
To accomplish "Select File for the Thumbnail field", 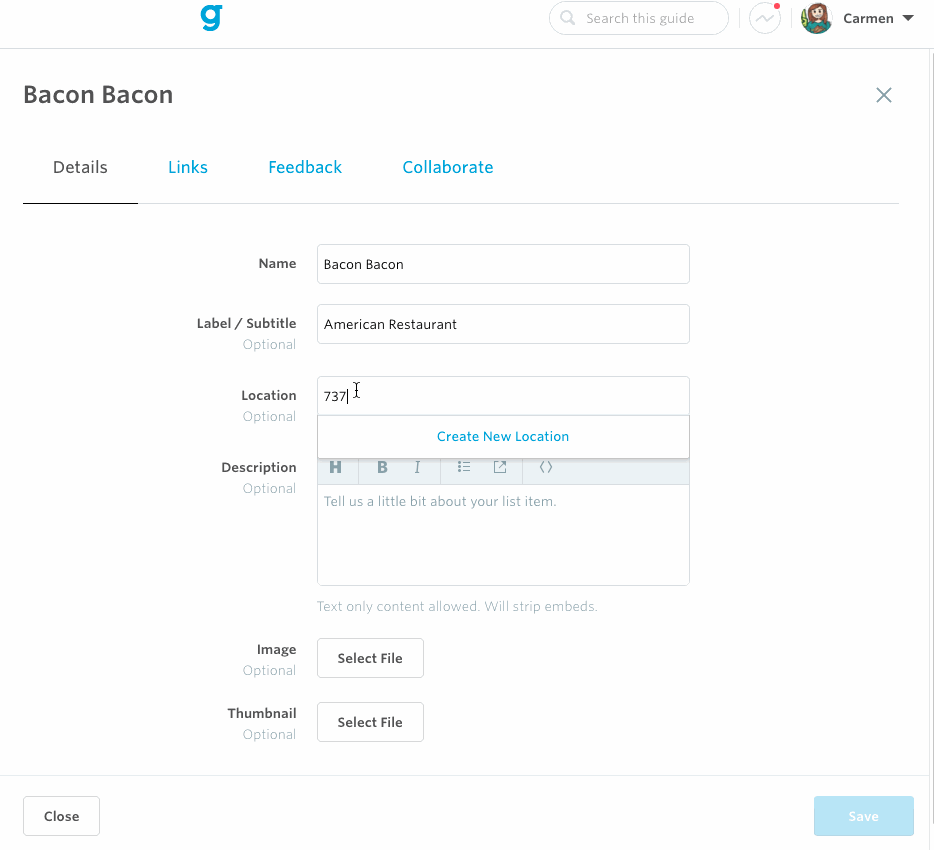I will pos(370,722).
